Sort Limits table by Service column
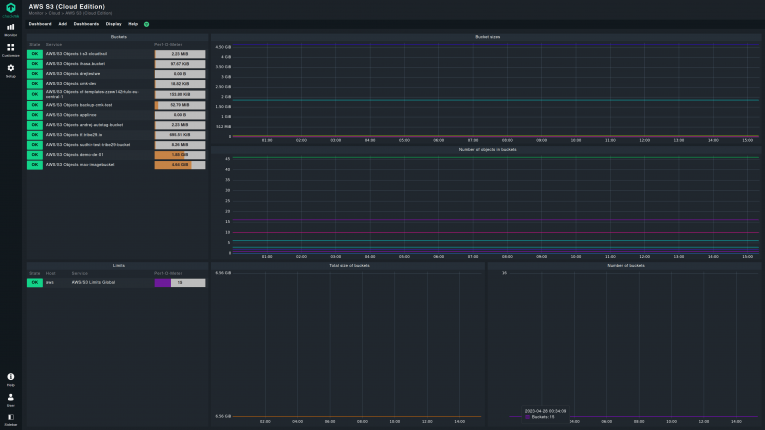The height and width of the screenshot is (430, 765). click(x=80, y=273)
